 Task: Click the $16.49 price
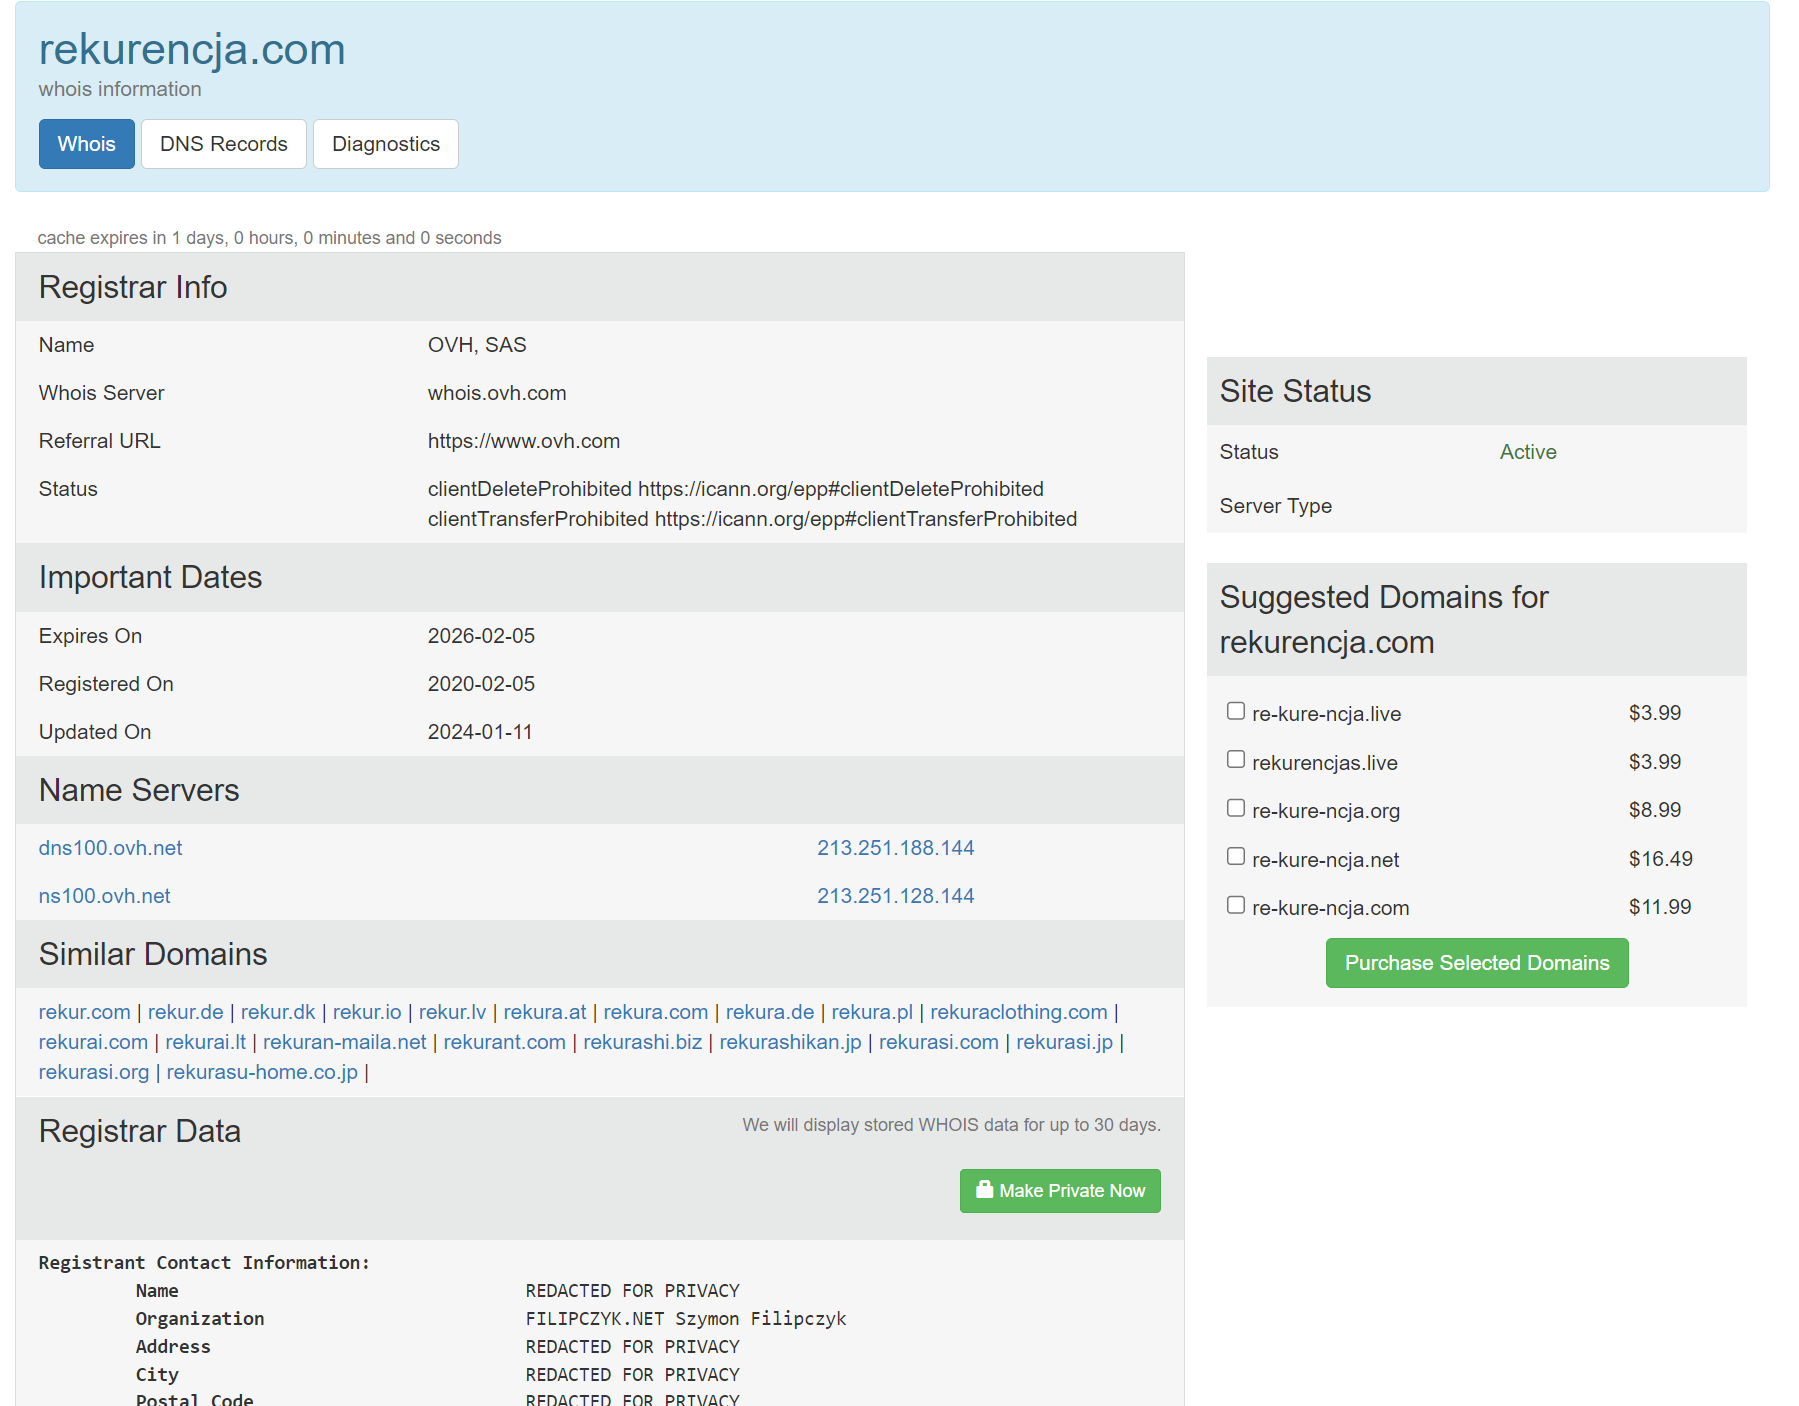click(1661, 859)
